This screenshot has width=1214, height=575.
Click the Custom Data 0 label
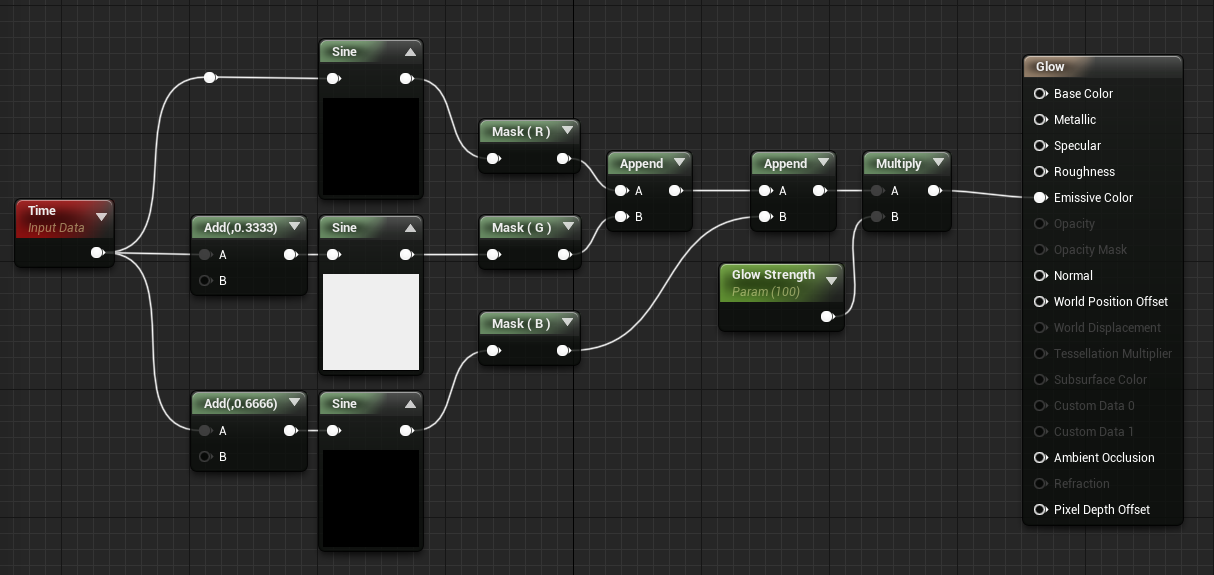pyautogui.click(x=1094, y=405)
